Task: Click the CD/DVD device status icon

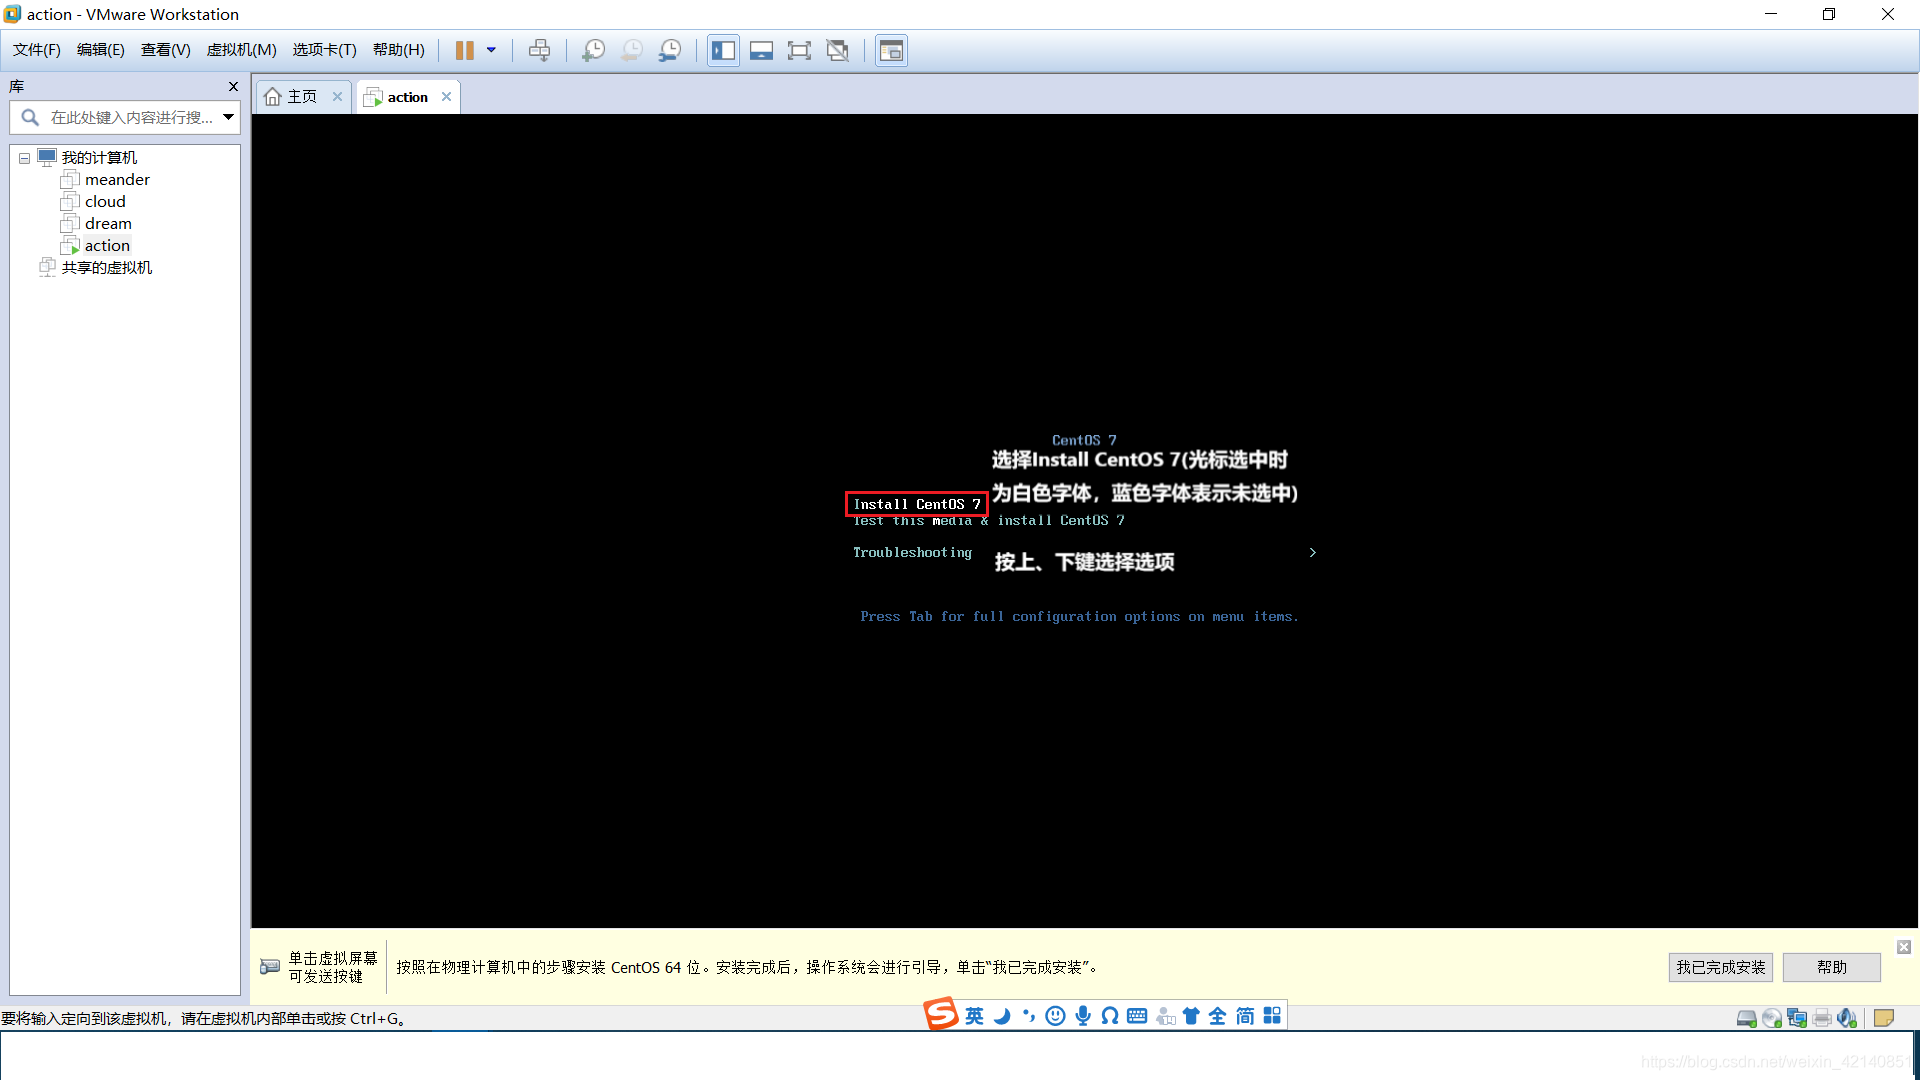Action: [1772, 1018]
